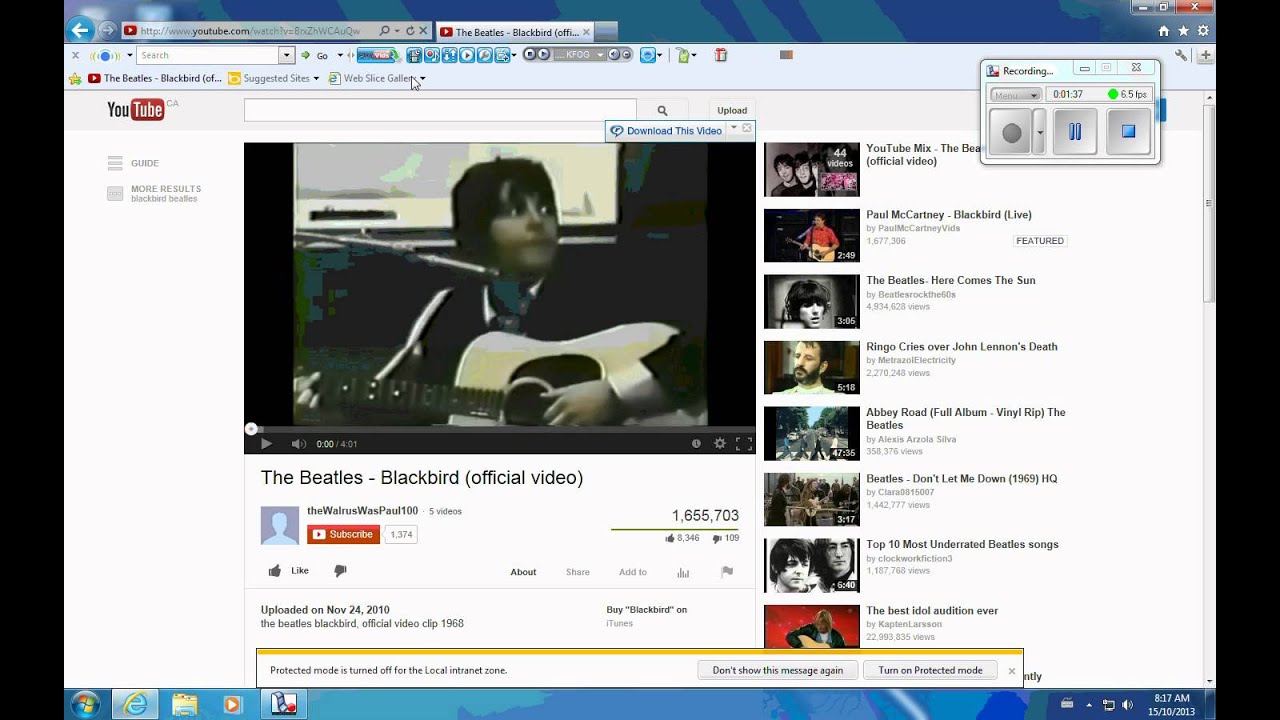Open video statistics bar chart icon
Screen dimensions: 1280x720
683,572
